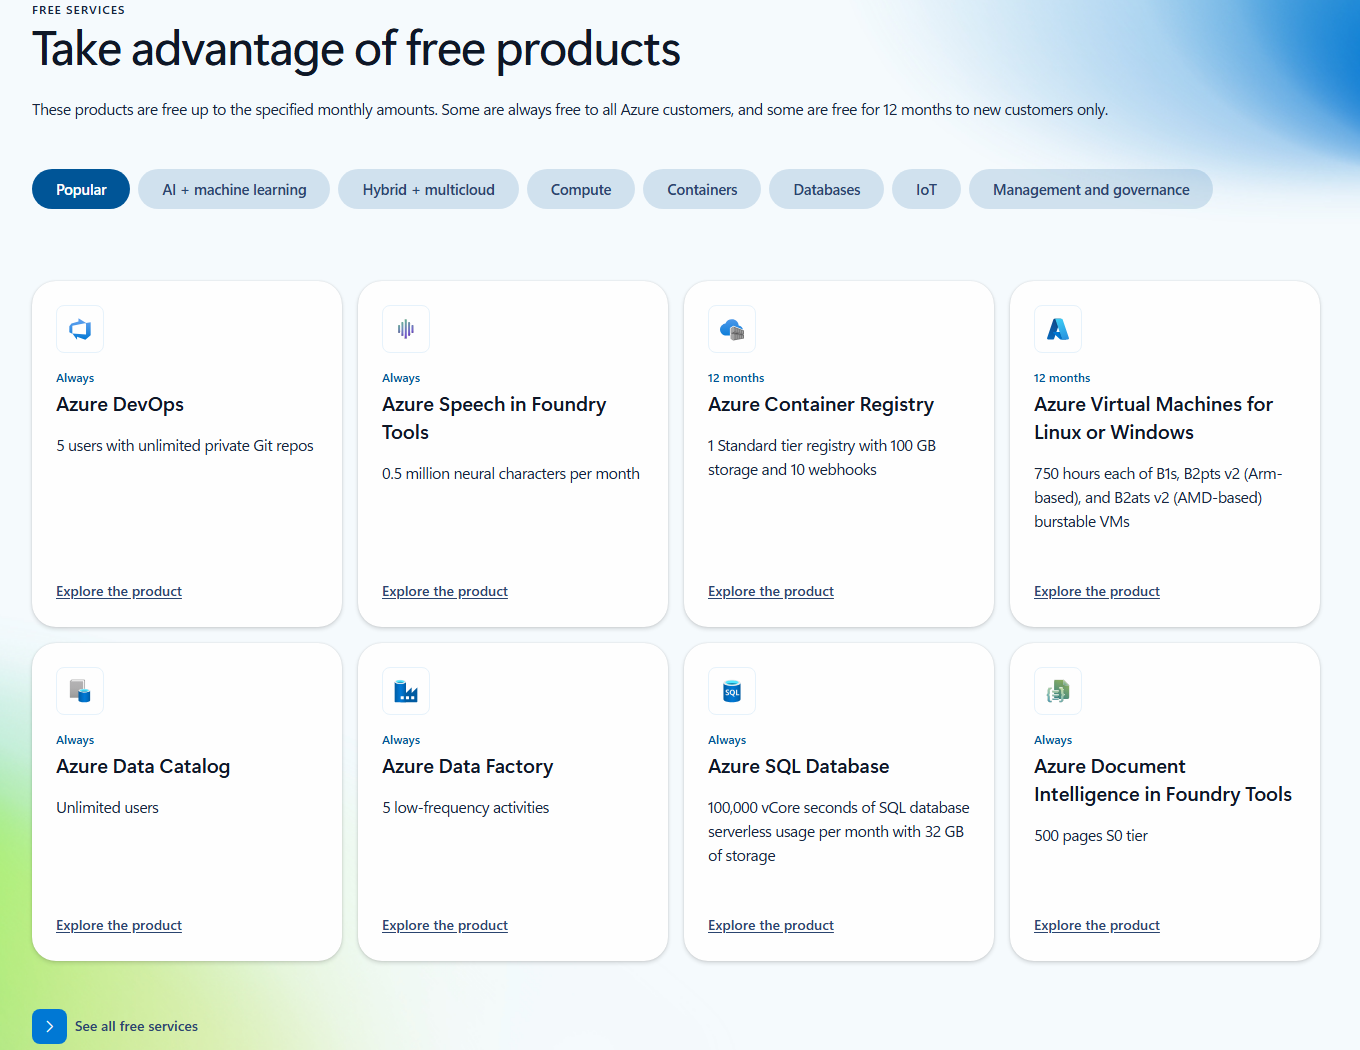Click the 'FREE SERVICES' label

tap(78, 10)
